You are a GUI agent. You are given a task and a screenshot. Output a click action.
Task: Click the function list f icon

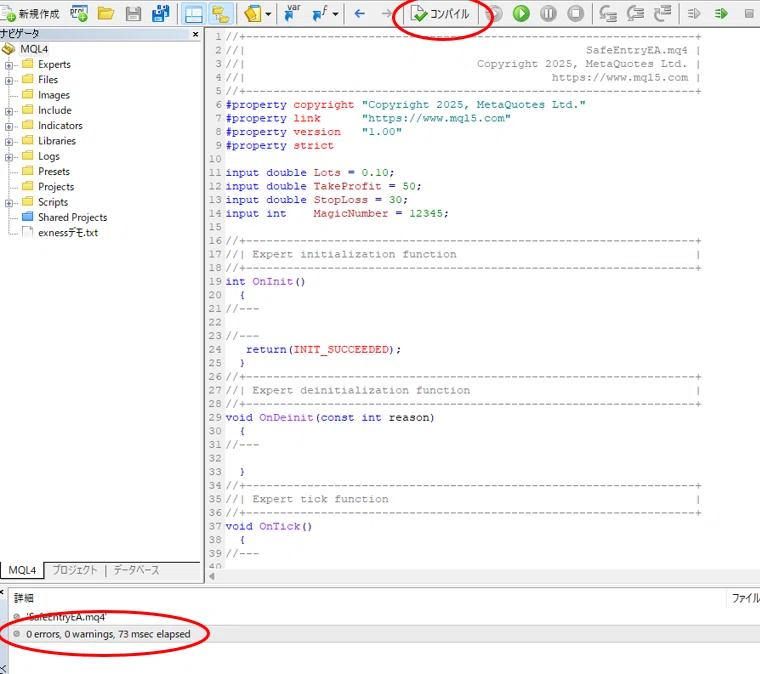(x=320, y=14)
